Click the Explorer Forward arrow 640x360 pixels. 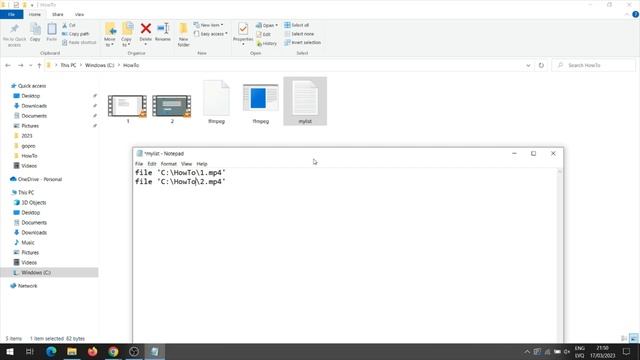tap(20, 65)
